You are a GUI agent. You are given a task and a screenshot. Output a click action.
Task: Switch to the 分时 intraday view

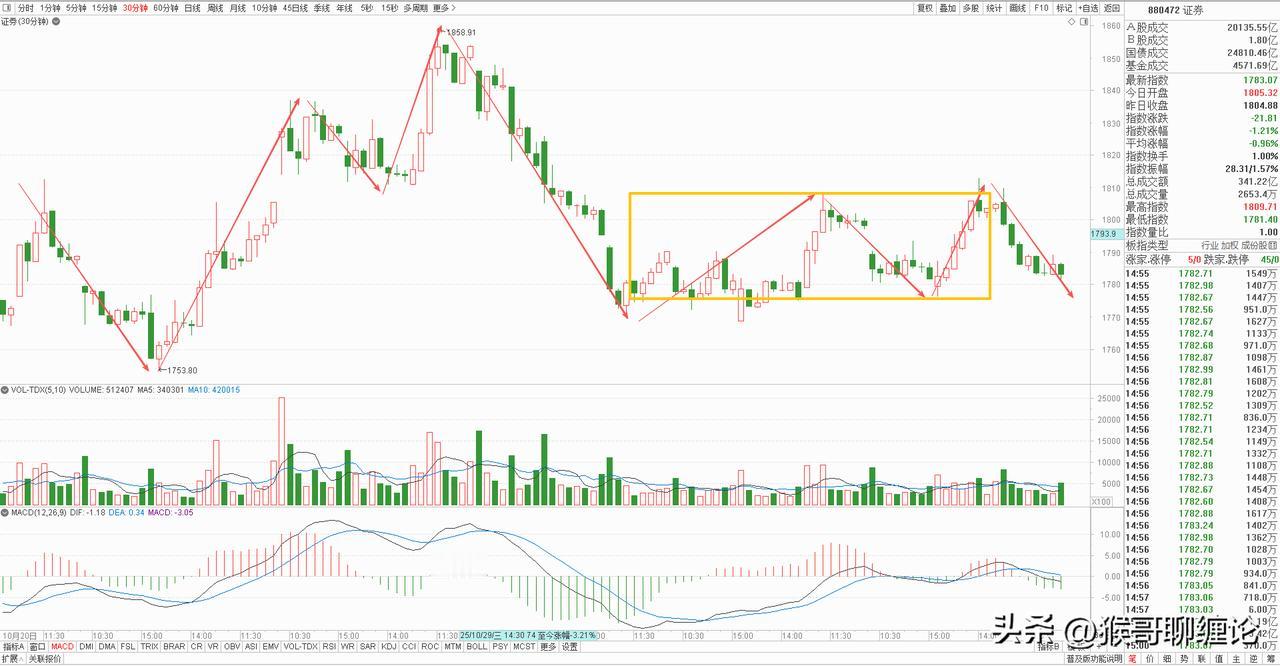[x=26, y=7]
